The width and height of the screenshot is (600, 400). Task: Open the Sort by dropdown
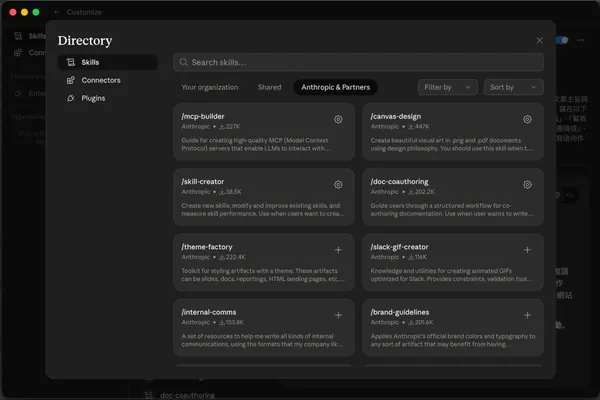coord(513,87)
